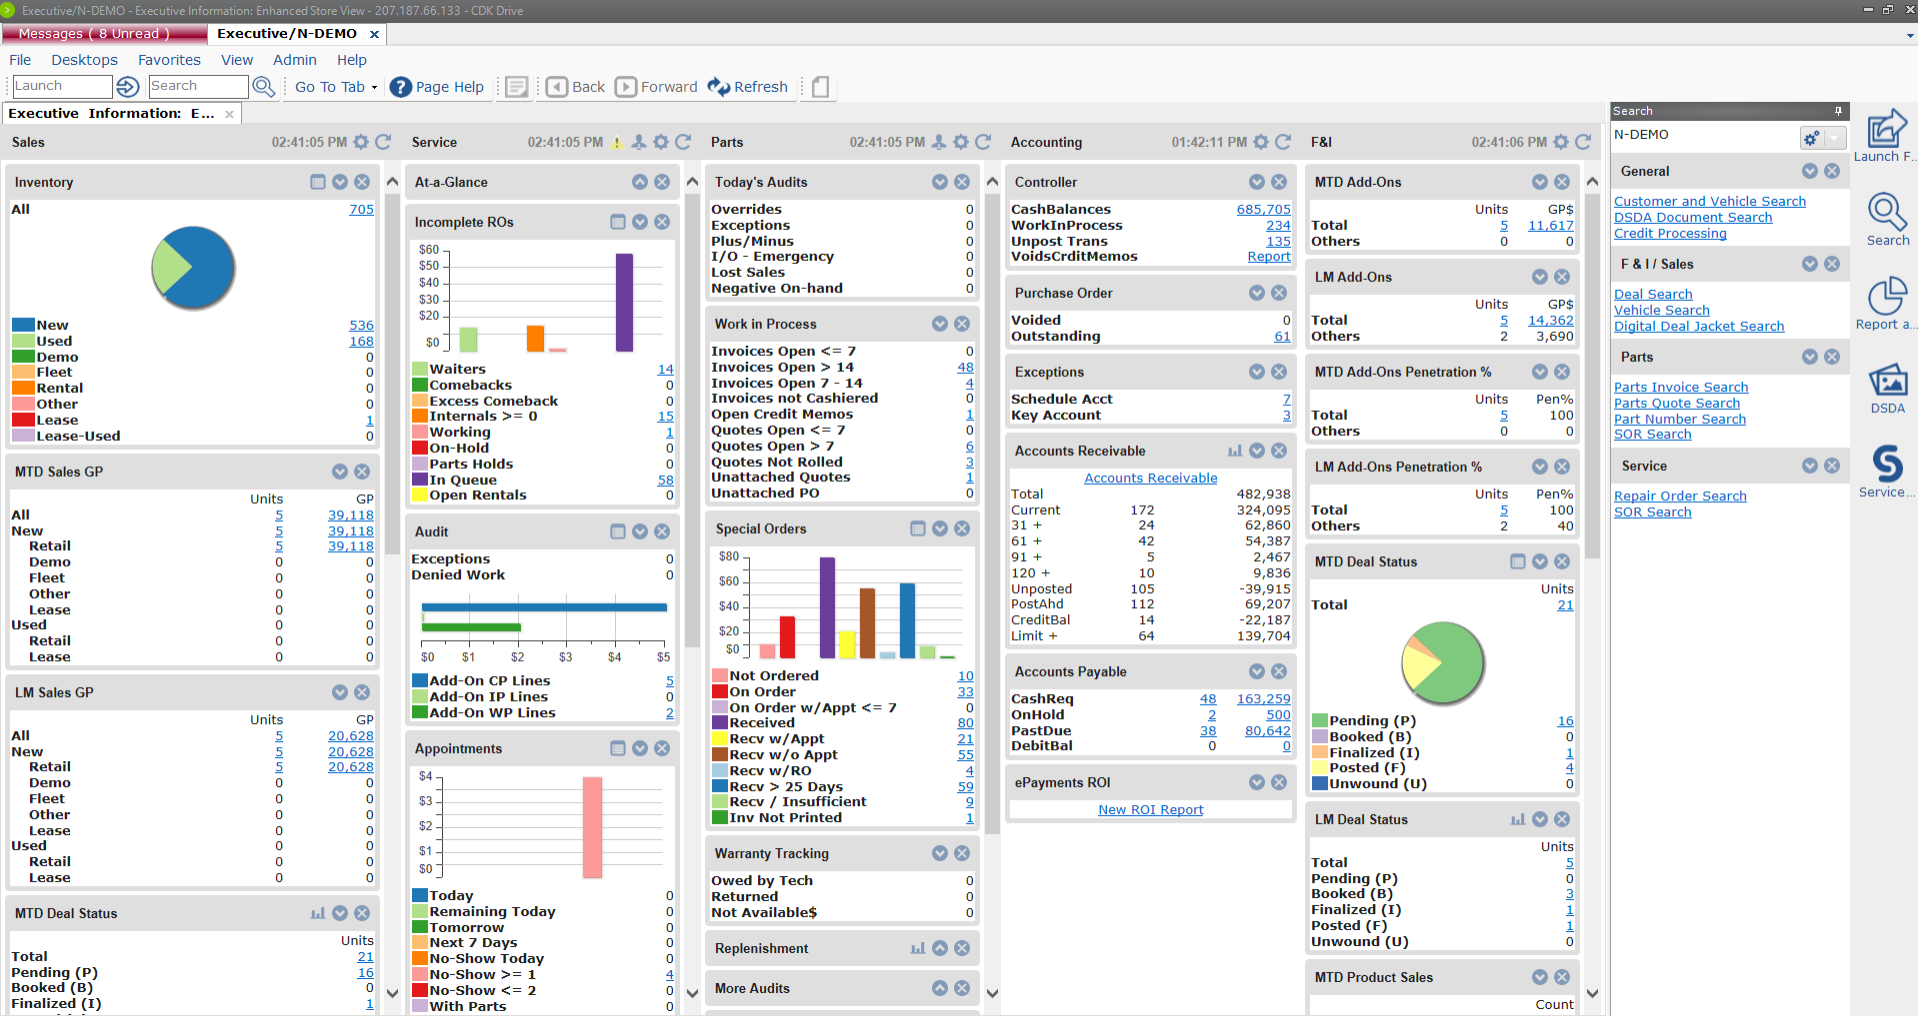Open the File menu

click(20, 60)
